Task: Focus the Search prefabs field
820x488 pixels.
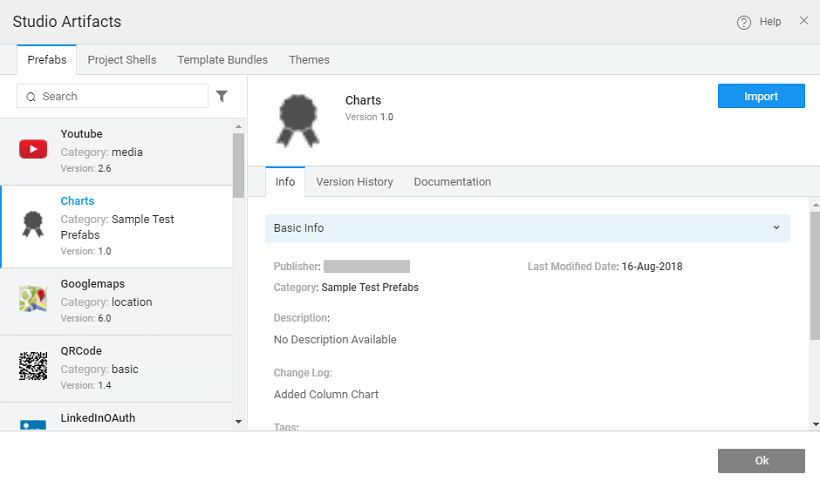Action: click(x=120, y=96)
